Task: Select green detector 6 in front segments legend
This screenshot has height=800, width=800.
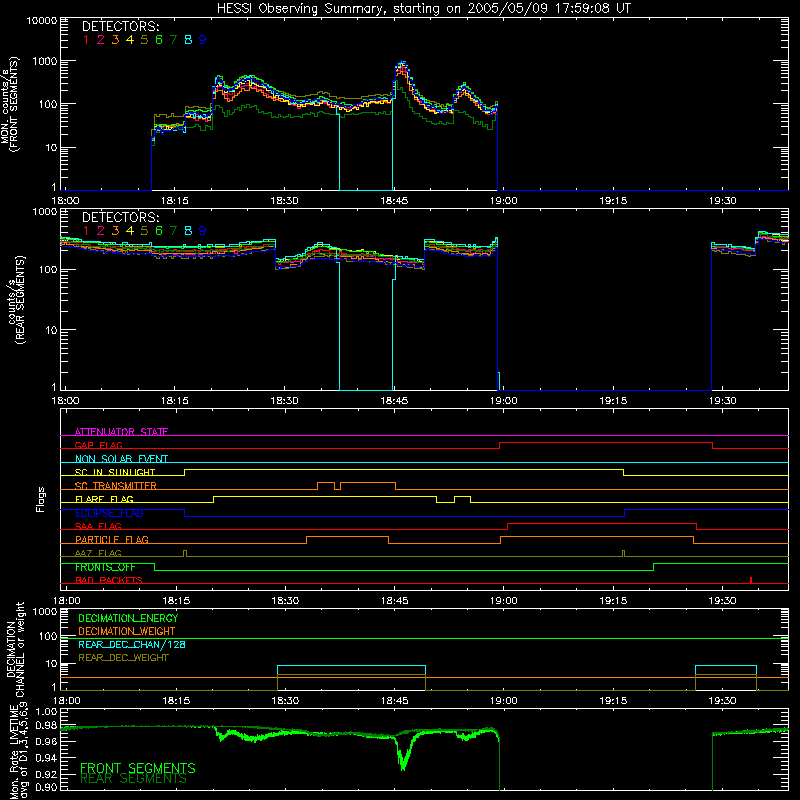Action: 159,40
